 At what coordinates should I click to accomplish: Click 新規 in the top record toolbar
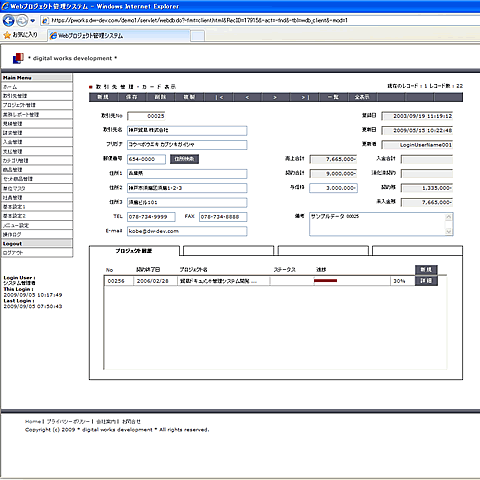pos(103,97)
